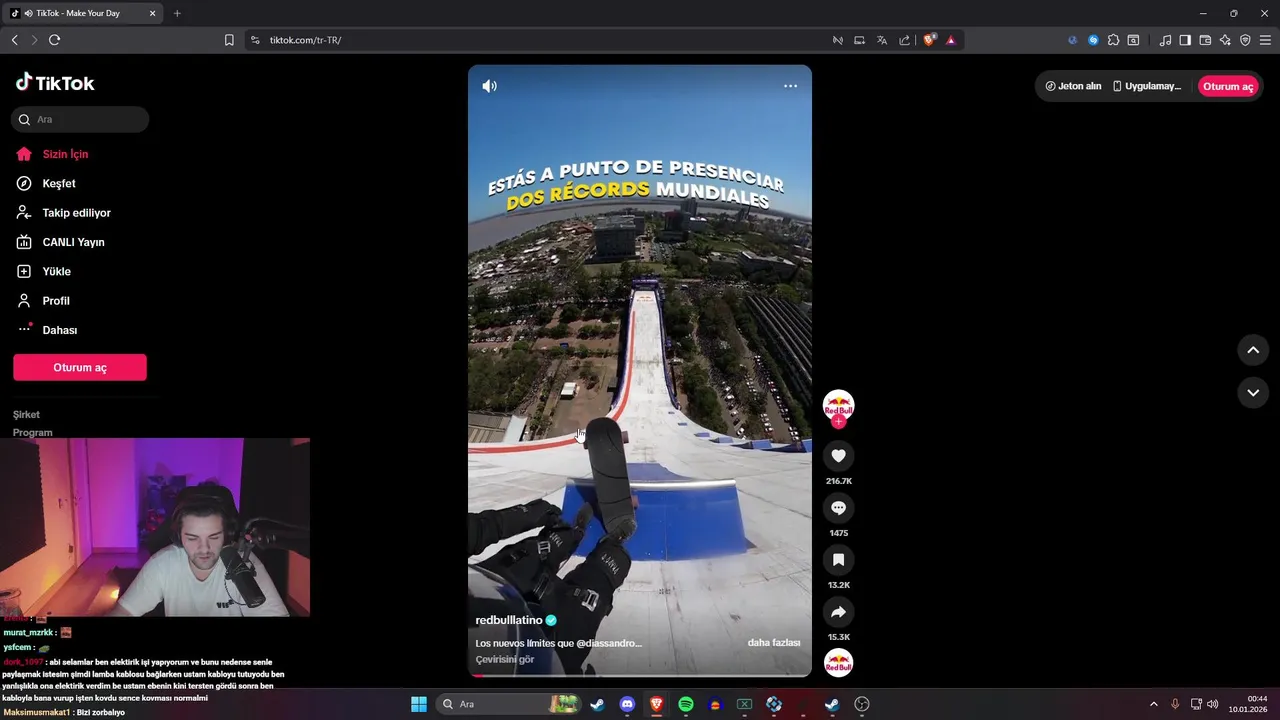Mute the video using the speaker icon

(489, 86)
